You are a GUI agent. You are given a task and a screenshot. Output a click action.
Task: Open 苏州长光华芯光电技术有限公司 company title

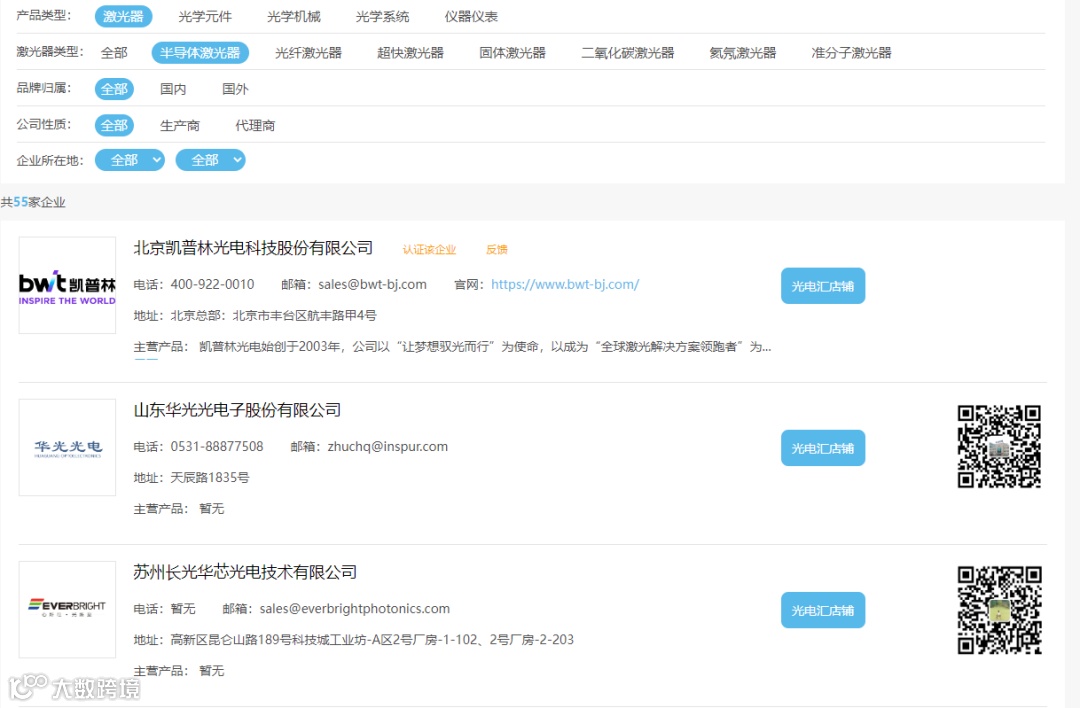pyautogui.click(x=245, y=572)
